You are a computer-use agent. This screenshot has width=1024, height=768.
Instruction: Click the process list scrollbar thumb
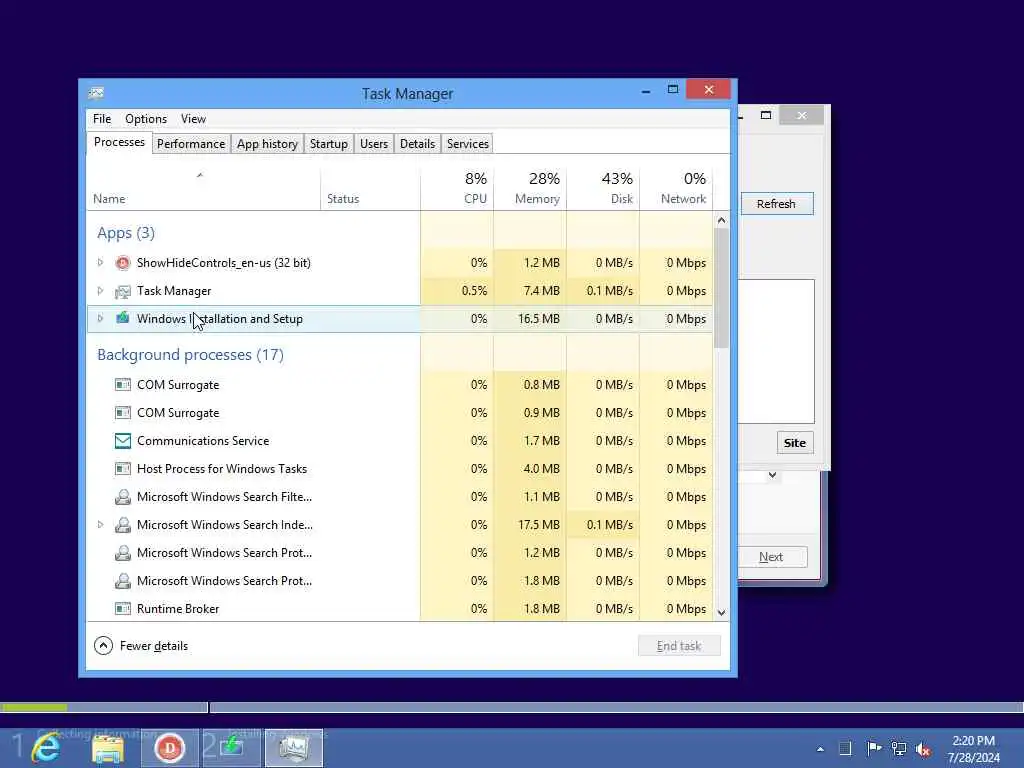click(x=721, y=288)
